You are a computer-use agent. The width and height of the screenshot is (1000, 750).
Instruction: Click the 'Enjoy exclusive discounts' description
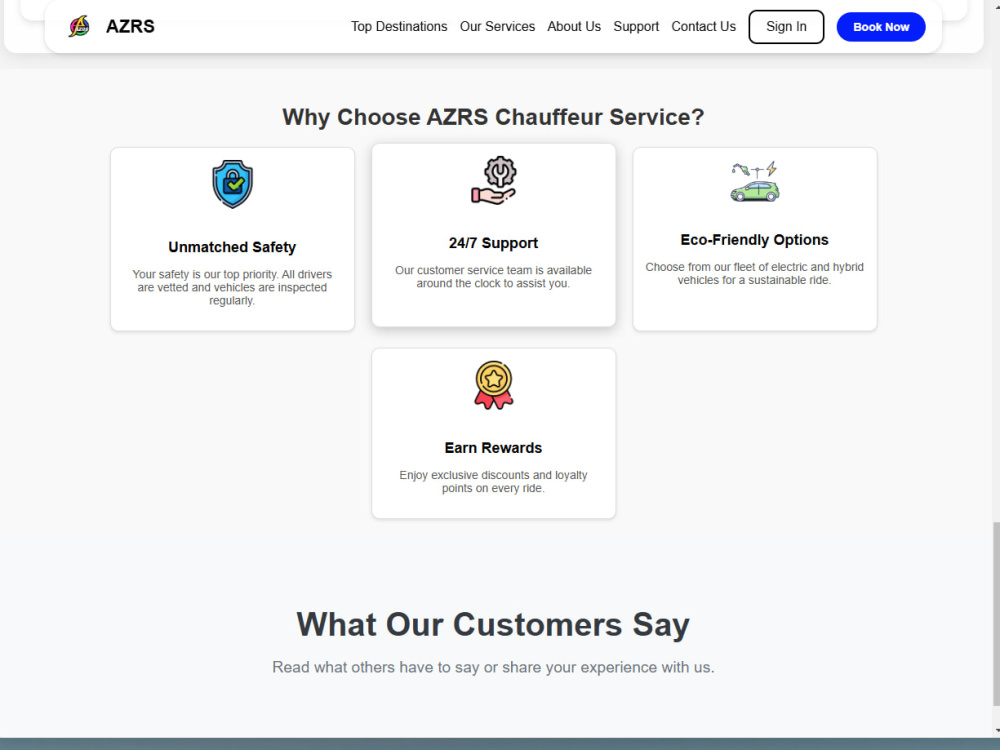point(494,482)
